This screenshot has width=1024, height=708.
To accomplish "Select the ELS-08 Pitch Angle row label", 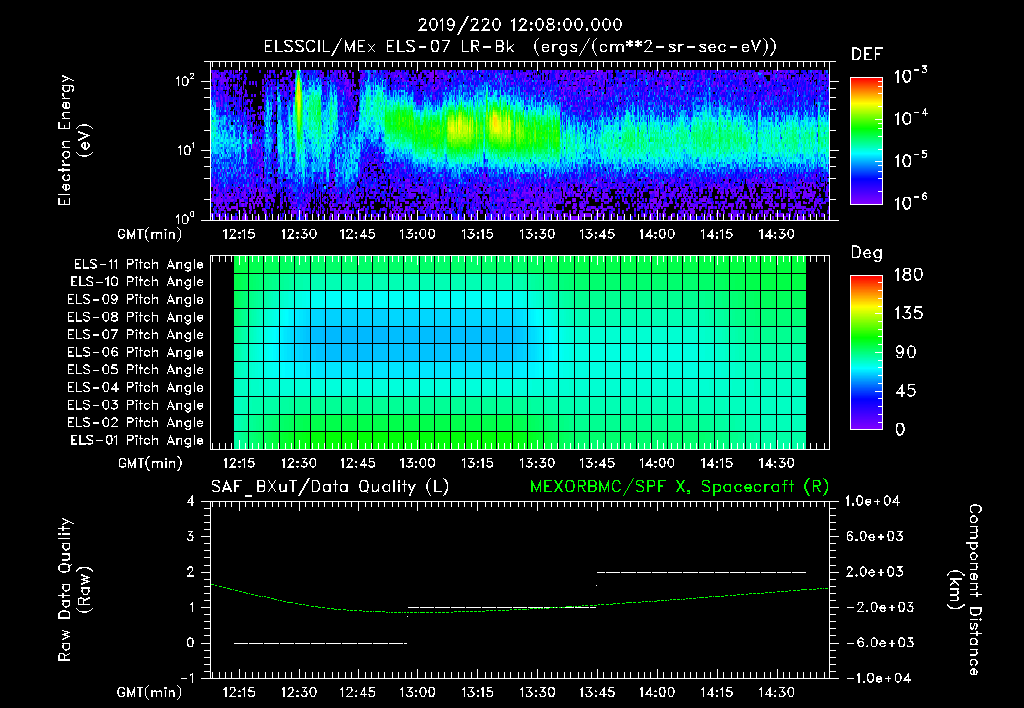I will pos(136,317).
